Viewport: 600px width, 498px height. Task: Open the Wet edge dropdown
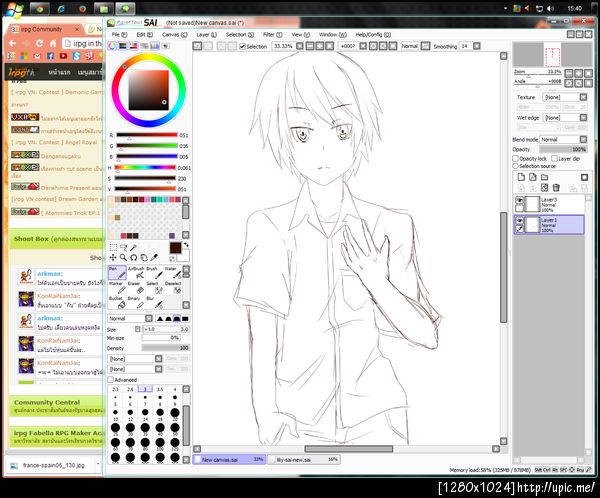tap(565, 118)
